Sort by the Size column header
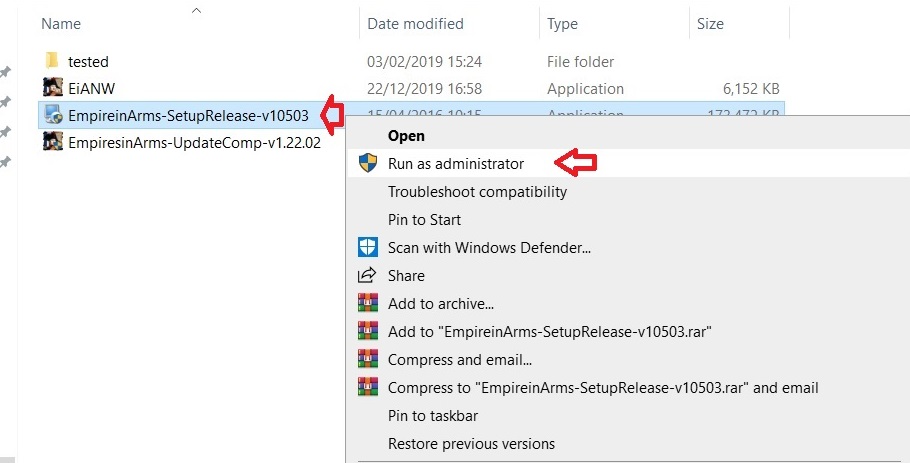Screen dimensions: 910x463 pyautogui.click(x=710, y=24)
